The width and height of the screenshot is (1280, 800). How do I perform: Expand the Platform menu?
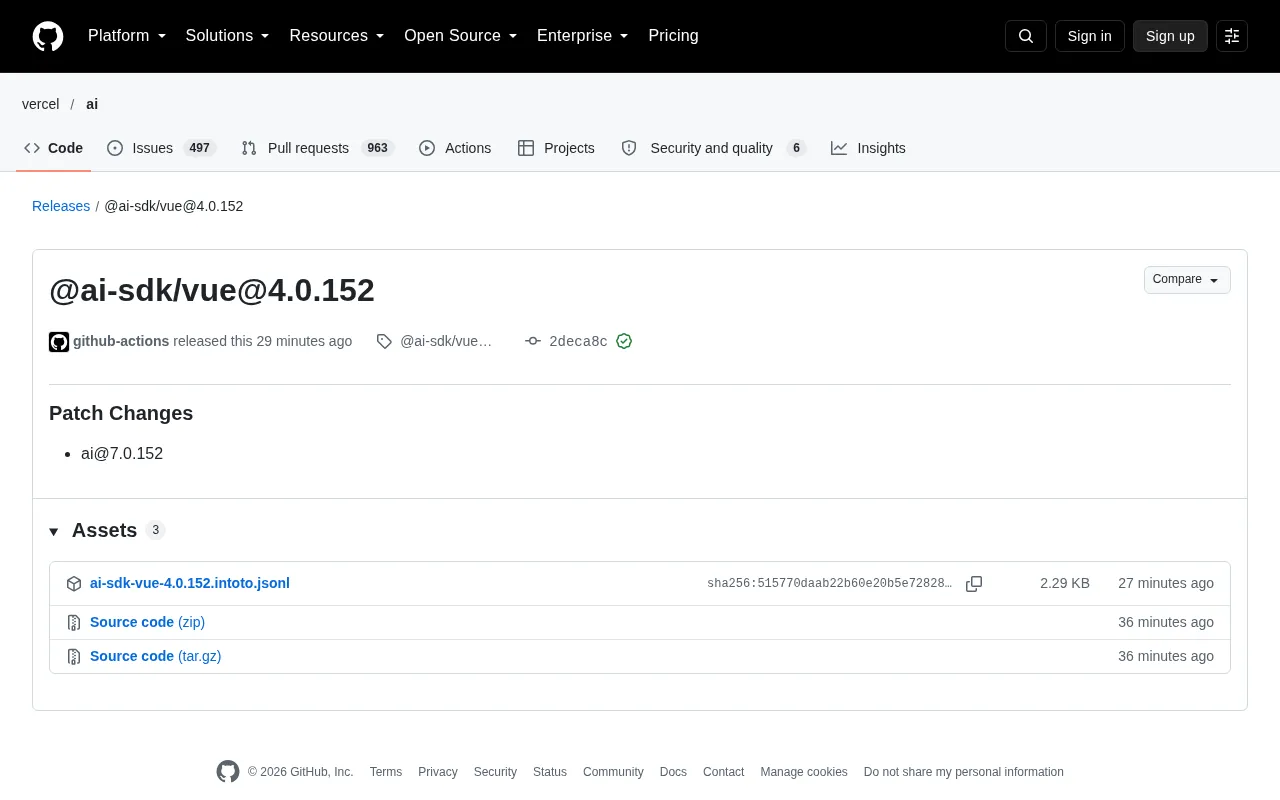[127, 36]
